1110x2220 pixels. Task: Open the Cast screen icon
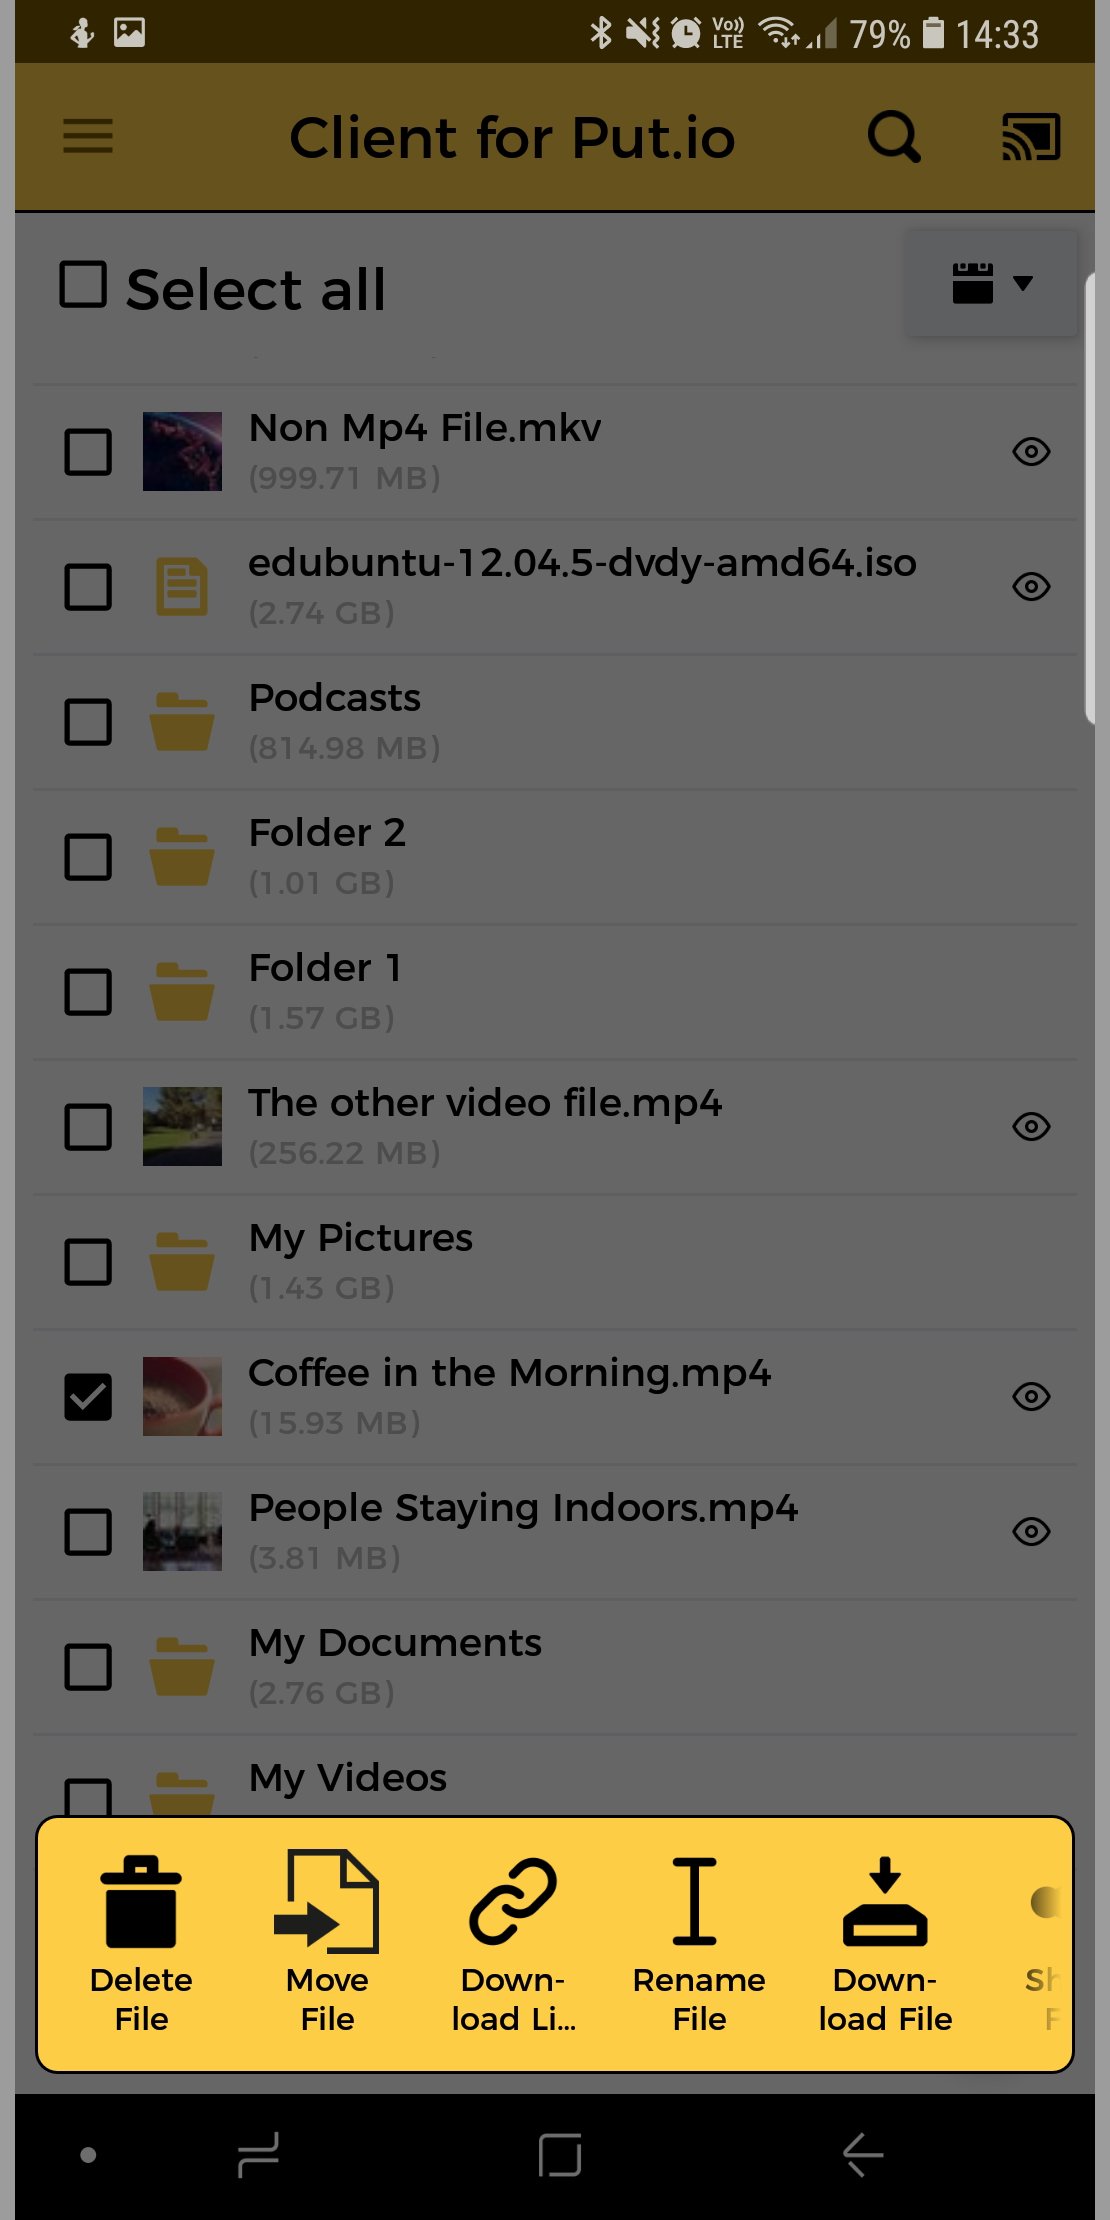[x=1031, y=136]
